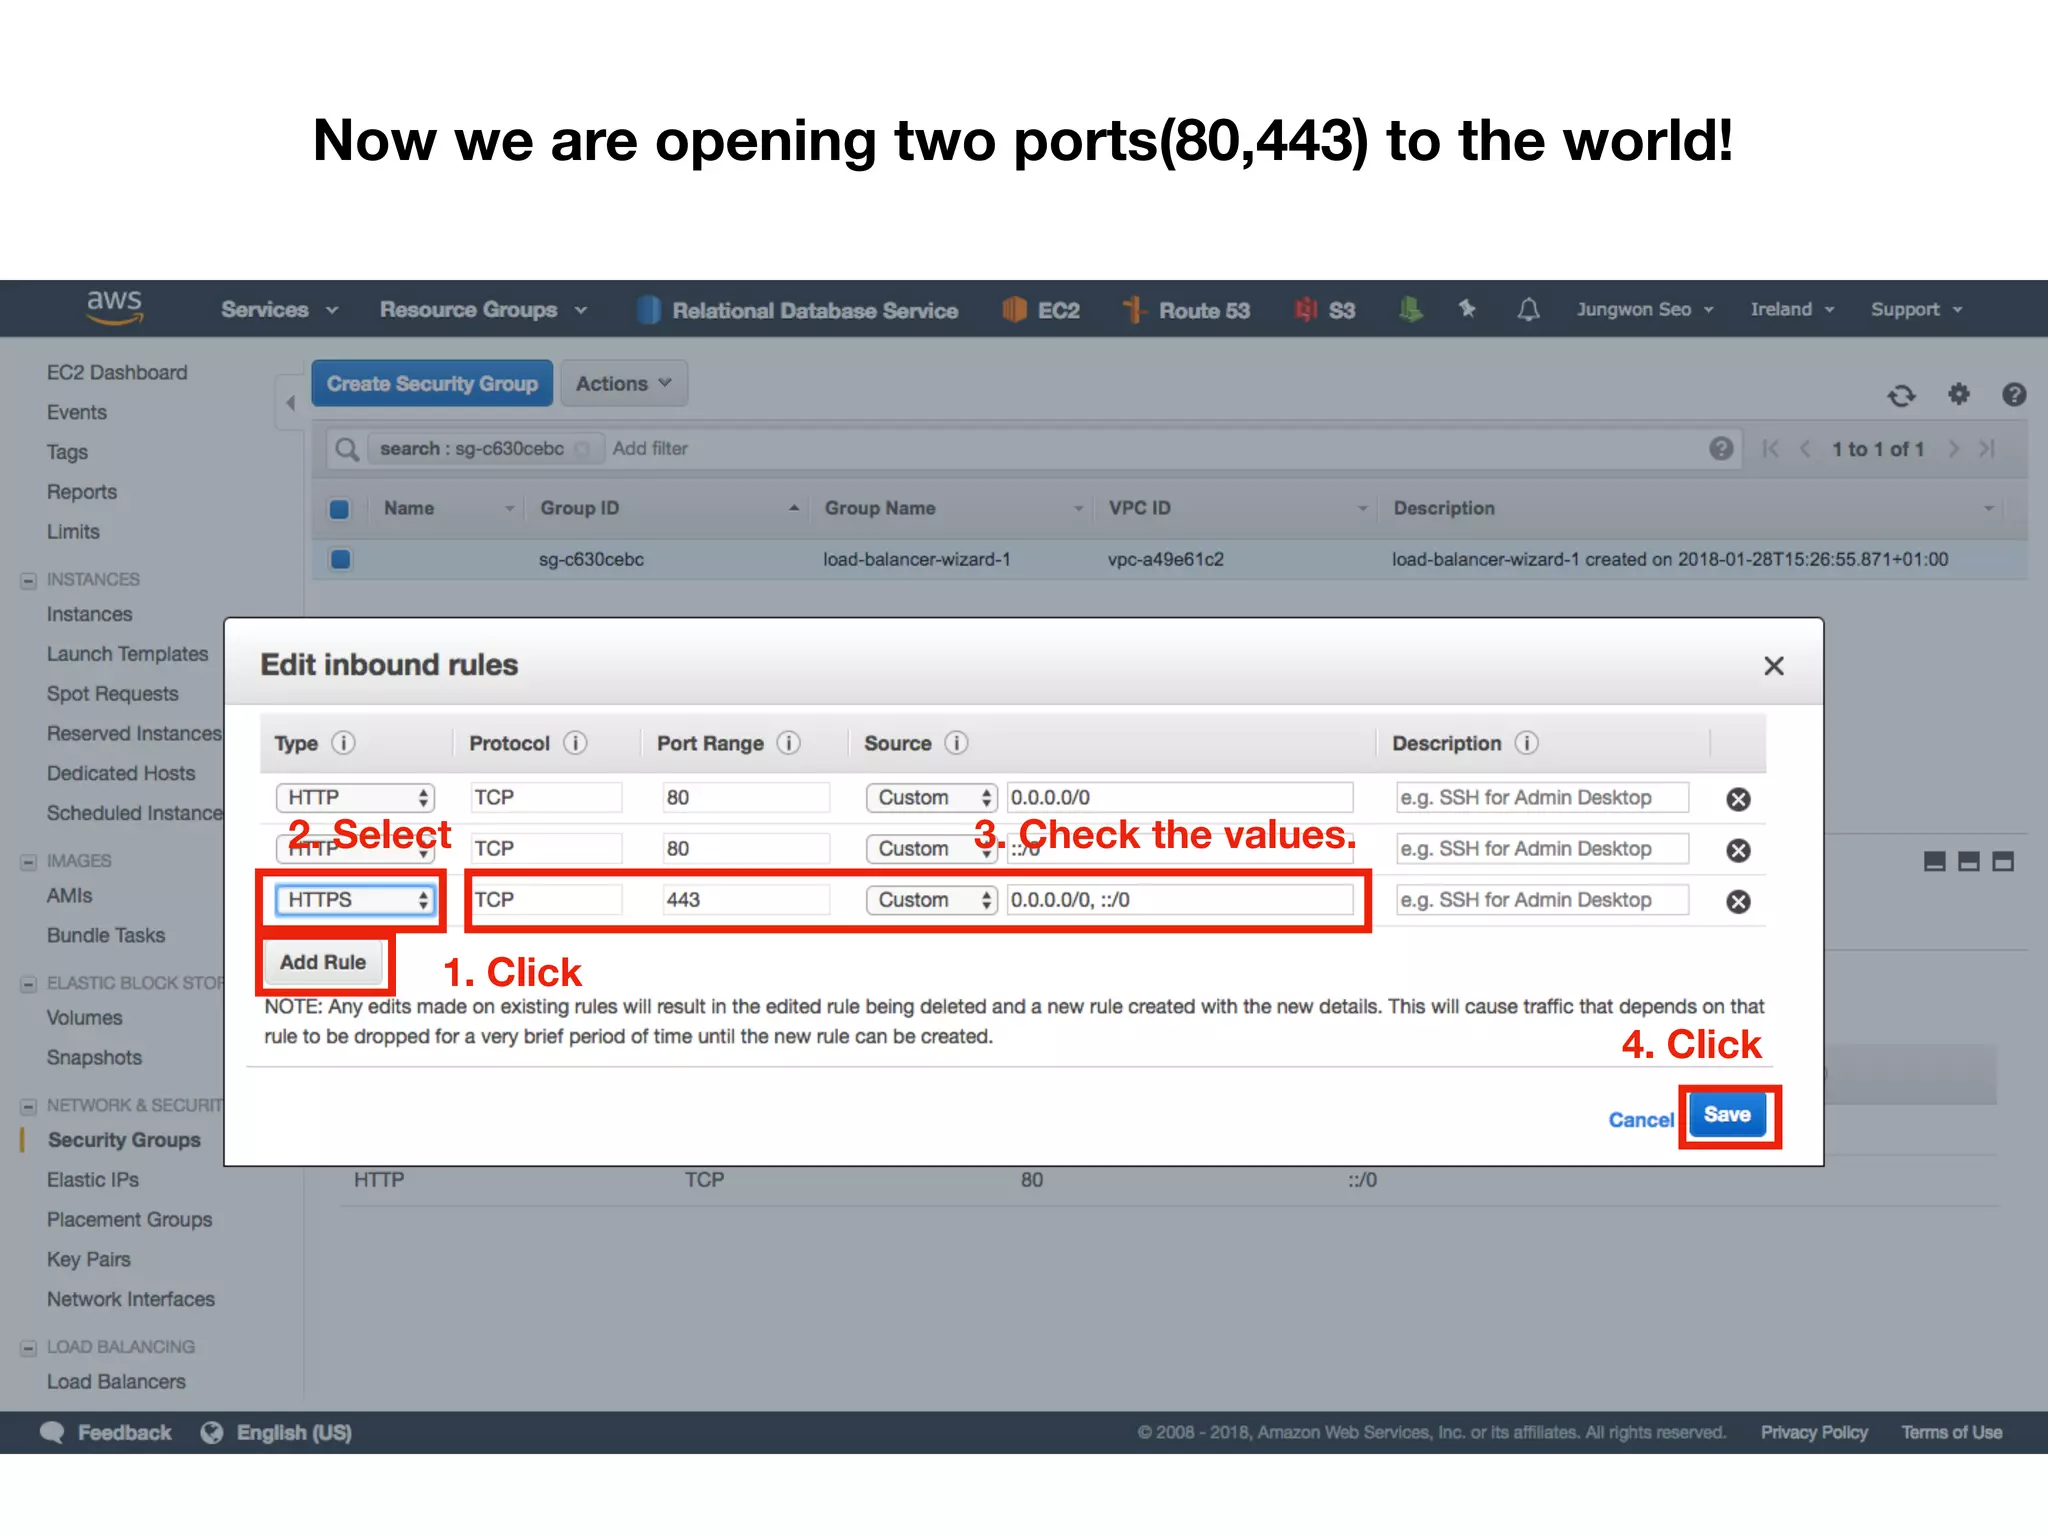Go to first page of results
The image size is (2048, 1536).
click(1771, 449)
